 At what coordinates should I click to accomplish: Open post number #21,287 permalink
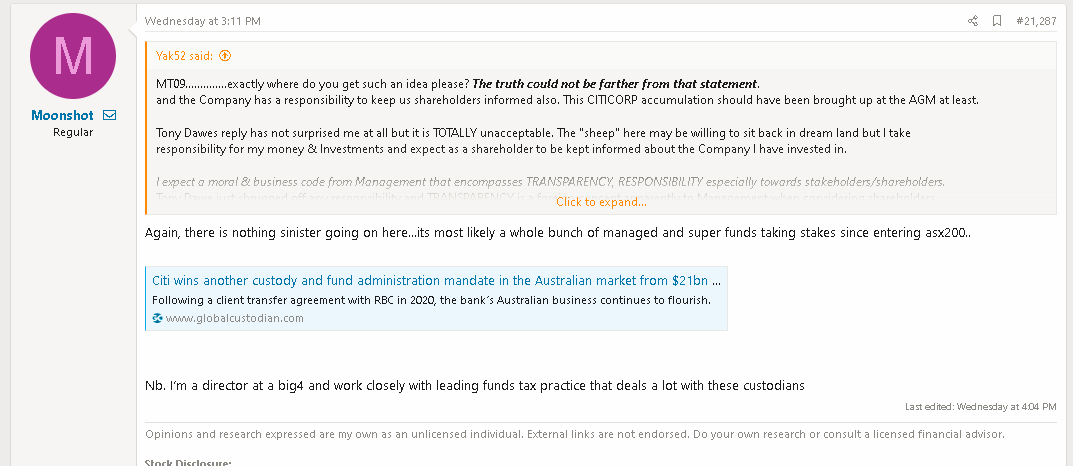[x=1036, y=21]
